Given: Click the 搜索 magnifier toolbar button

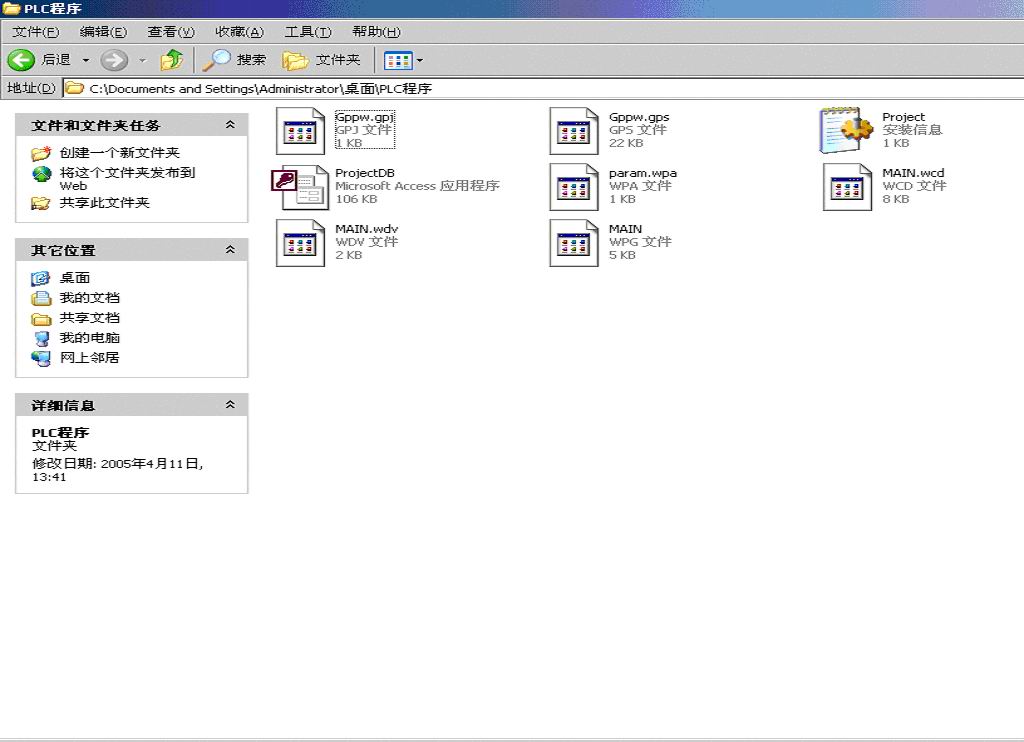Looking at the screenshot, I should tap(234, 60).
